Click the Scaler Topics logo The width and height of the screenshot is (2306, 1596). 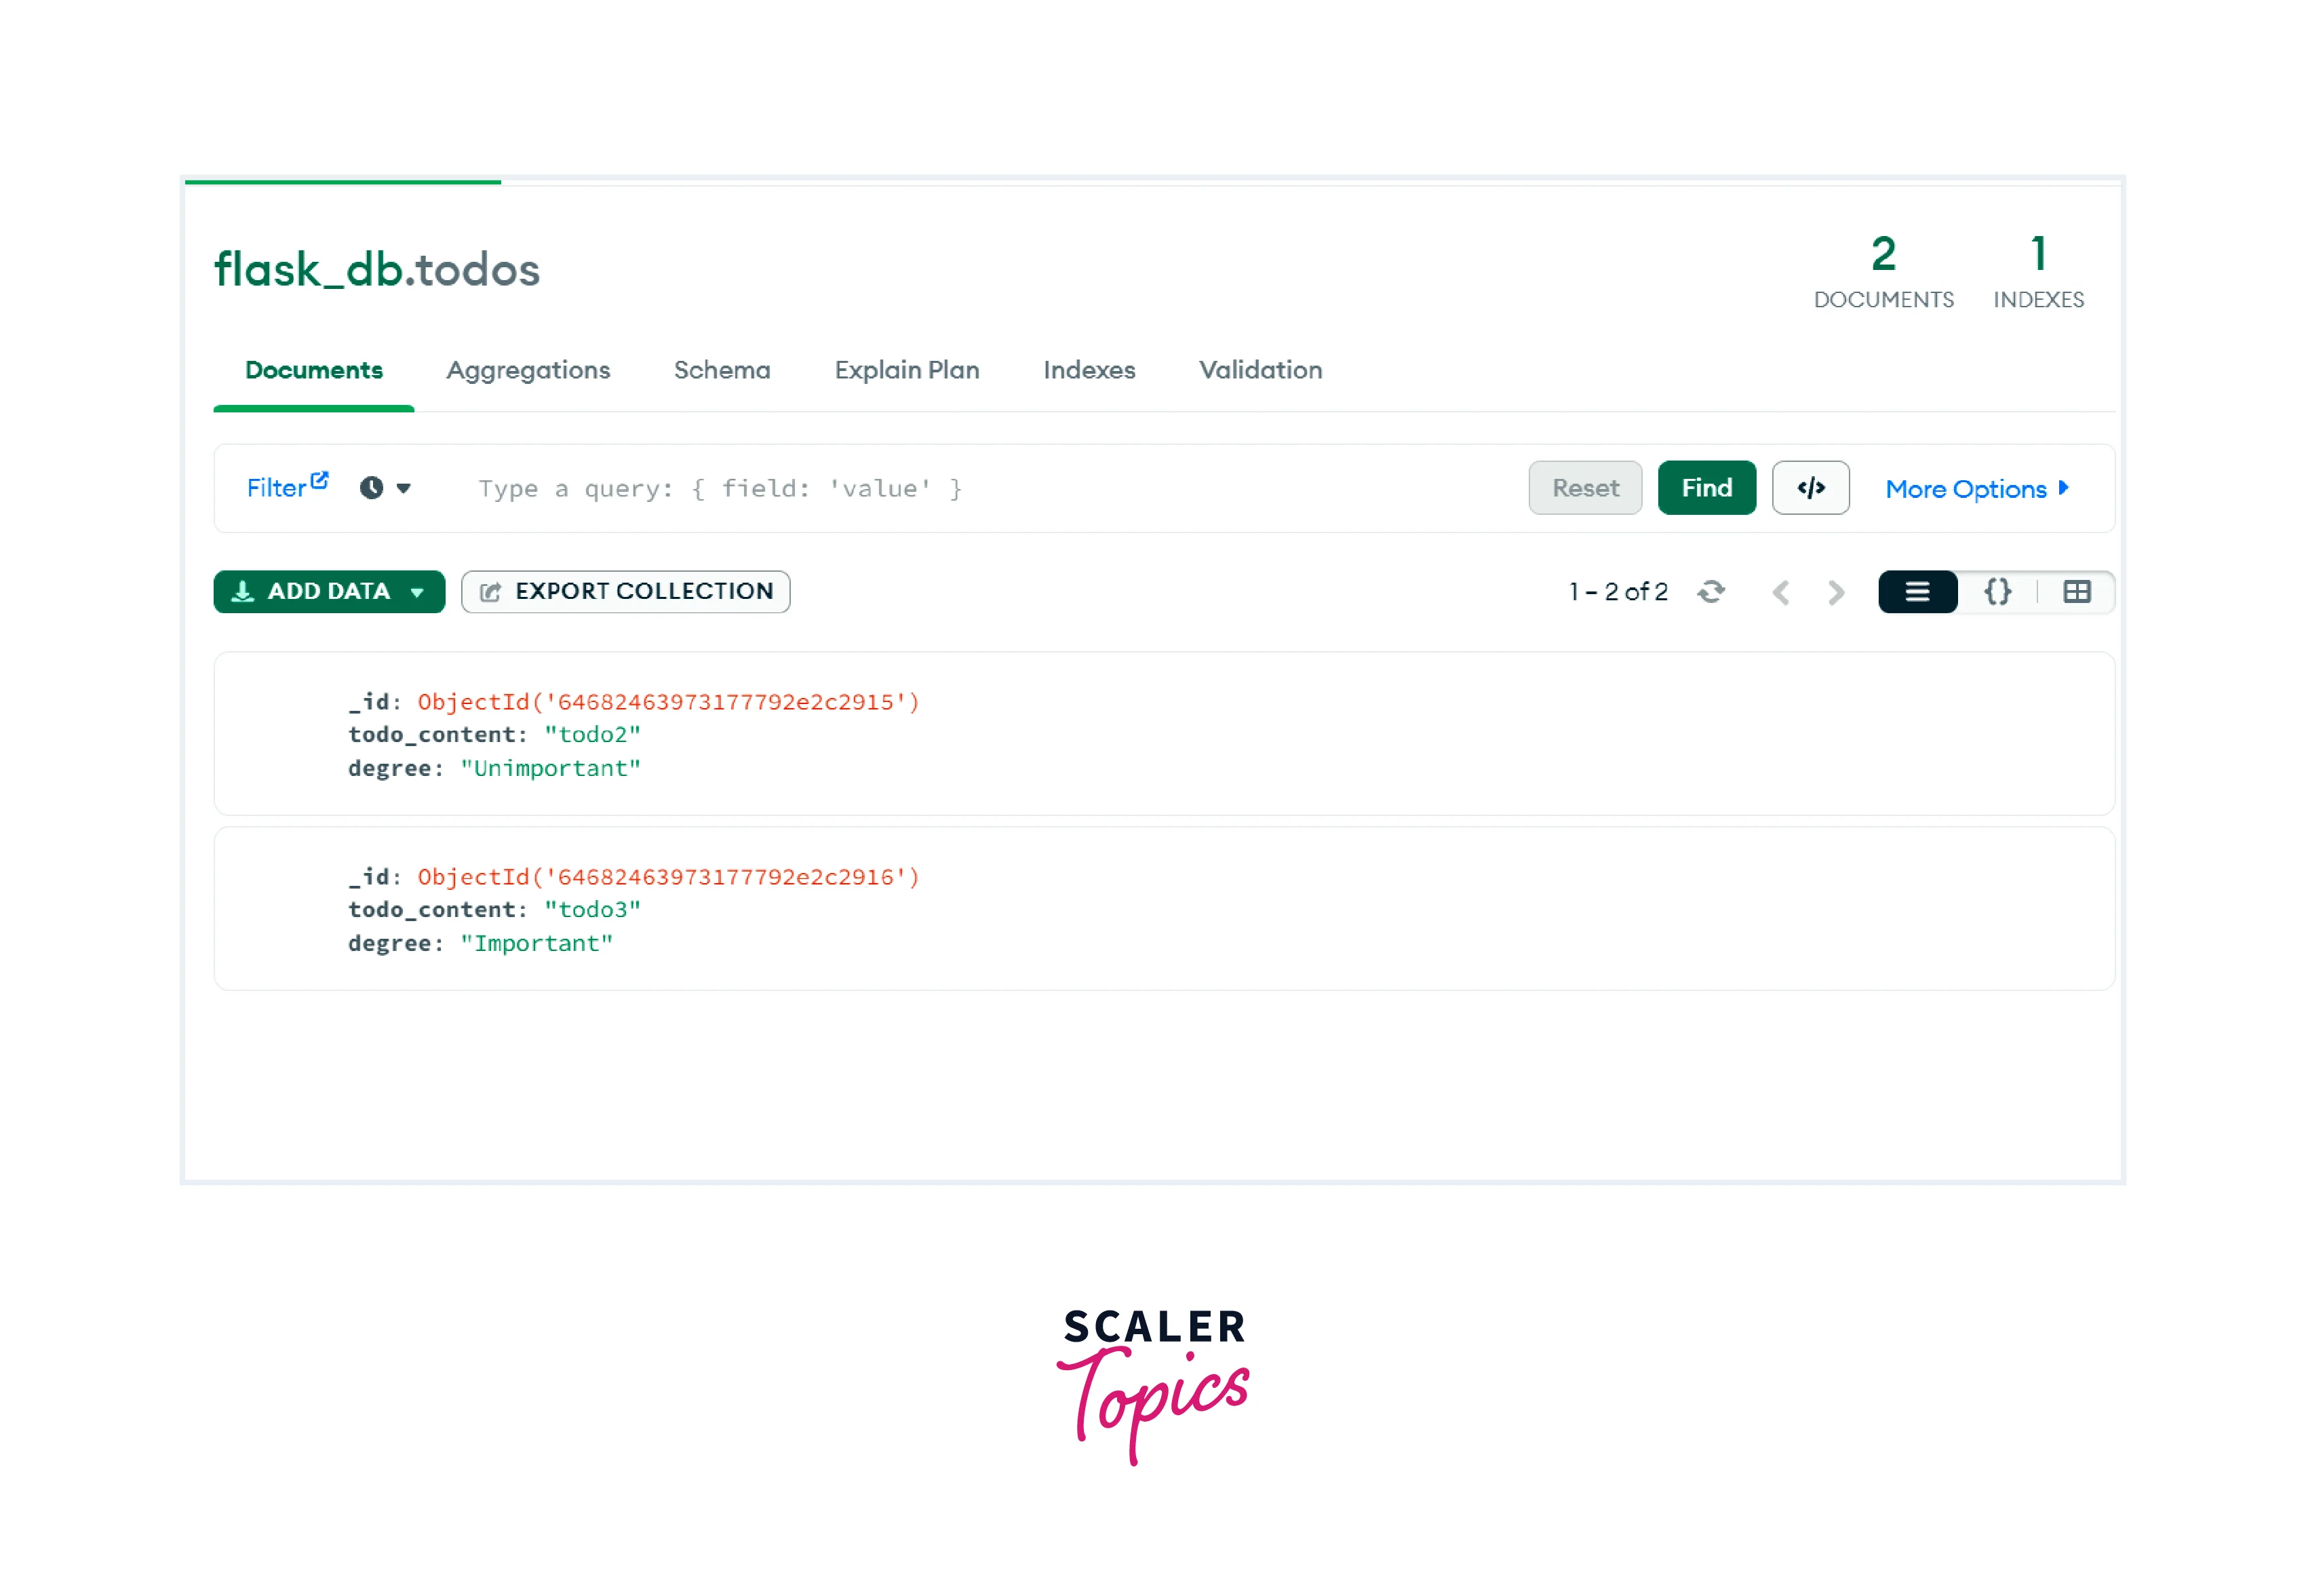[x=1153, y=1385]
